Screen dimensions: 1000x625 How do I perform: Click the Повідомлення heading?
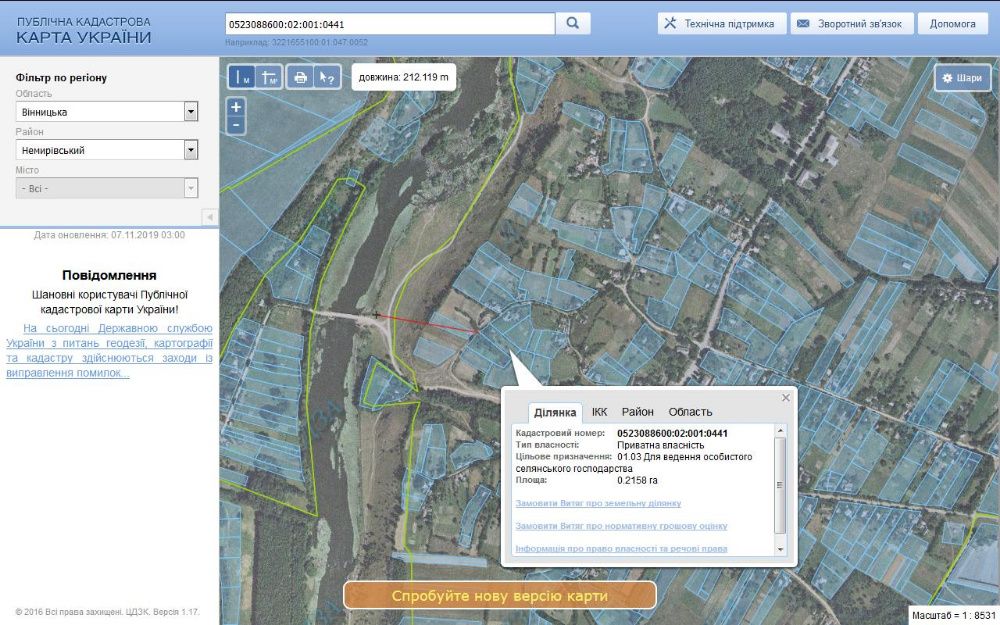tap(109, 276)
